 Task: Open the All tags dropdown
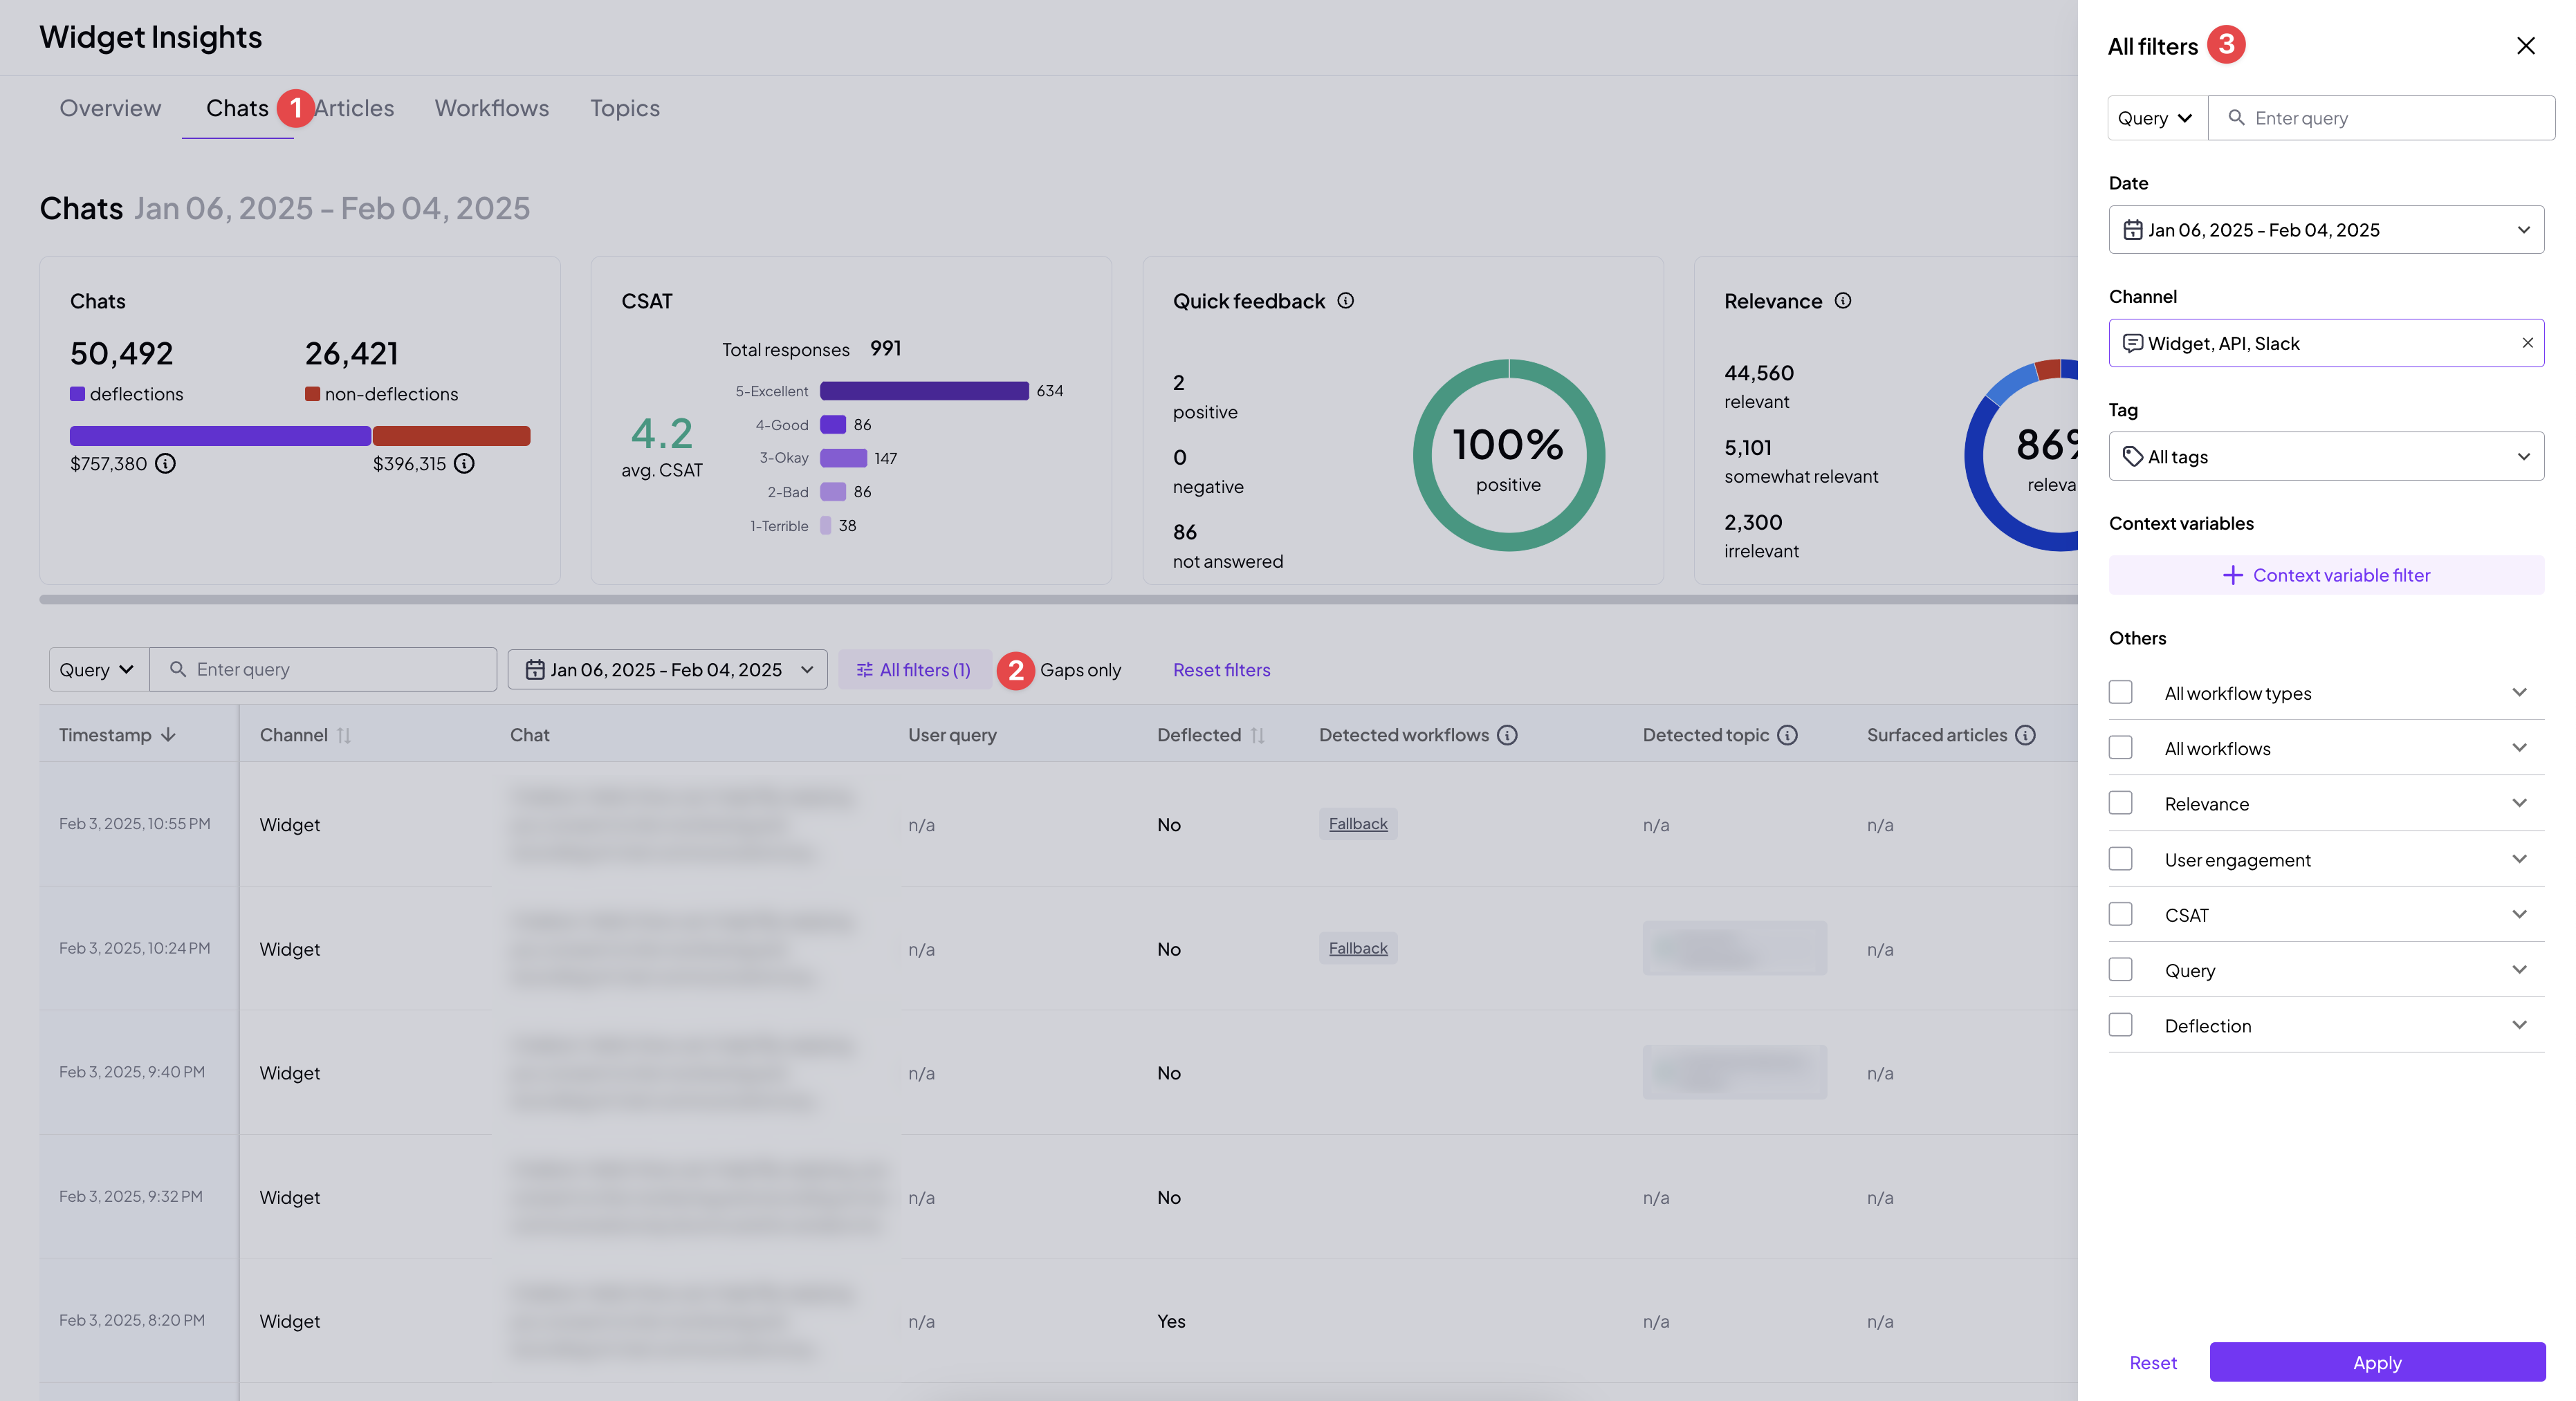pos(2326,456)
